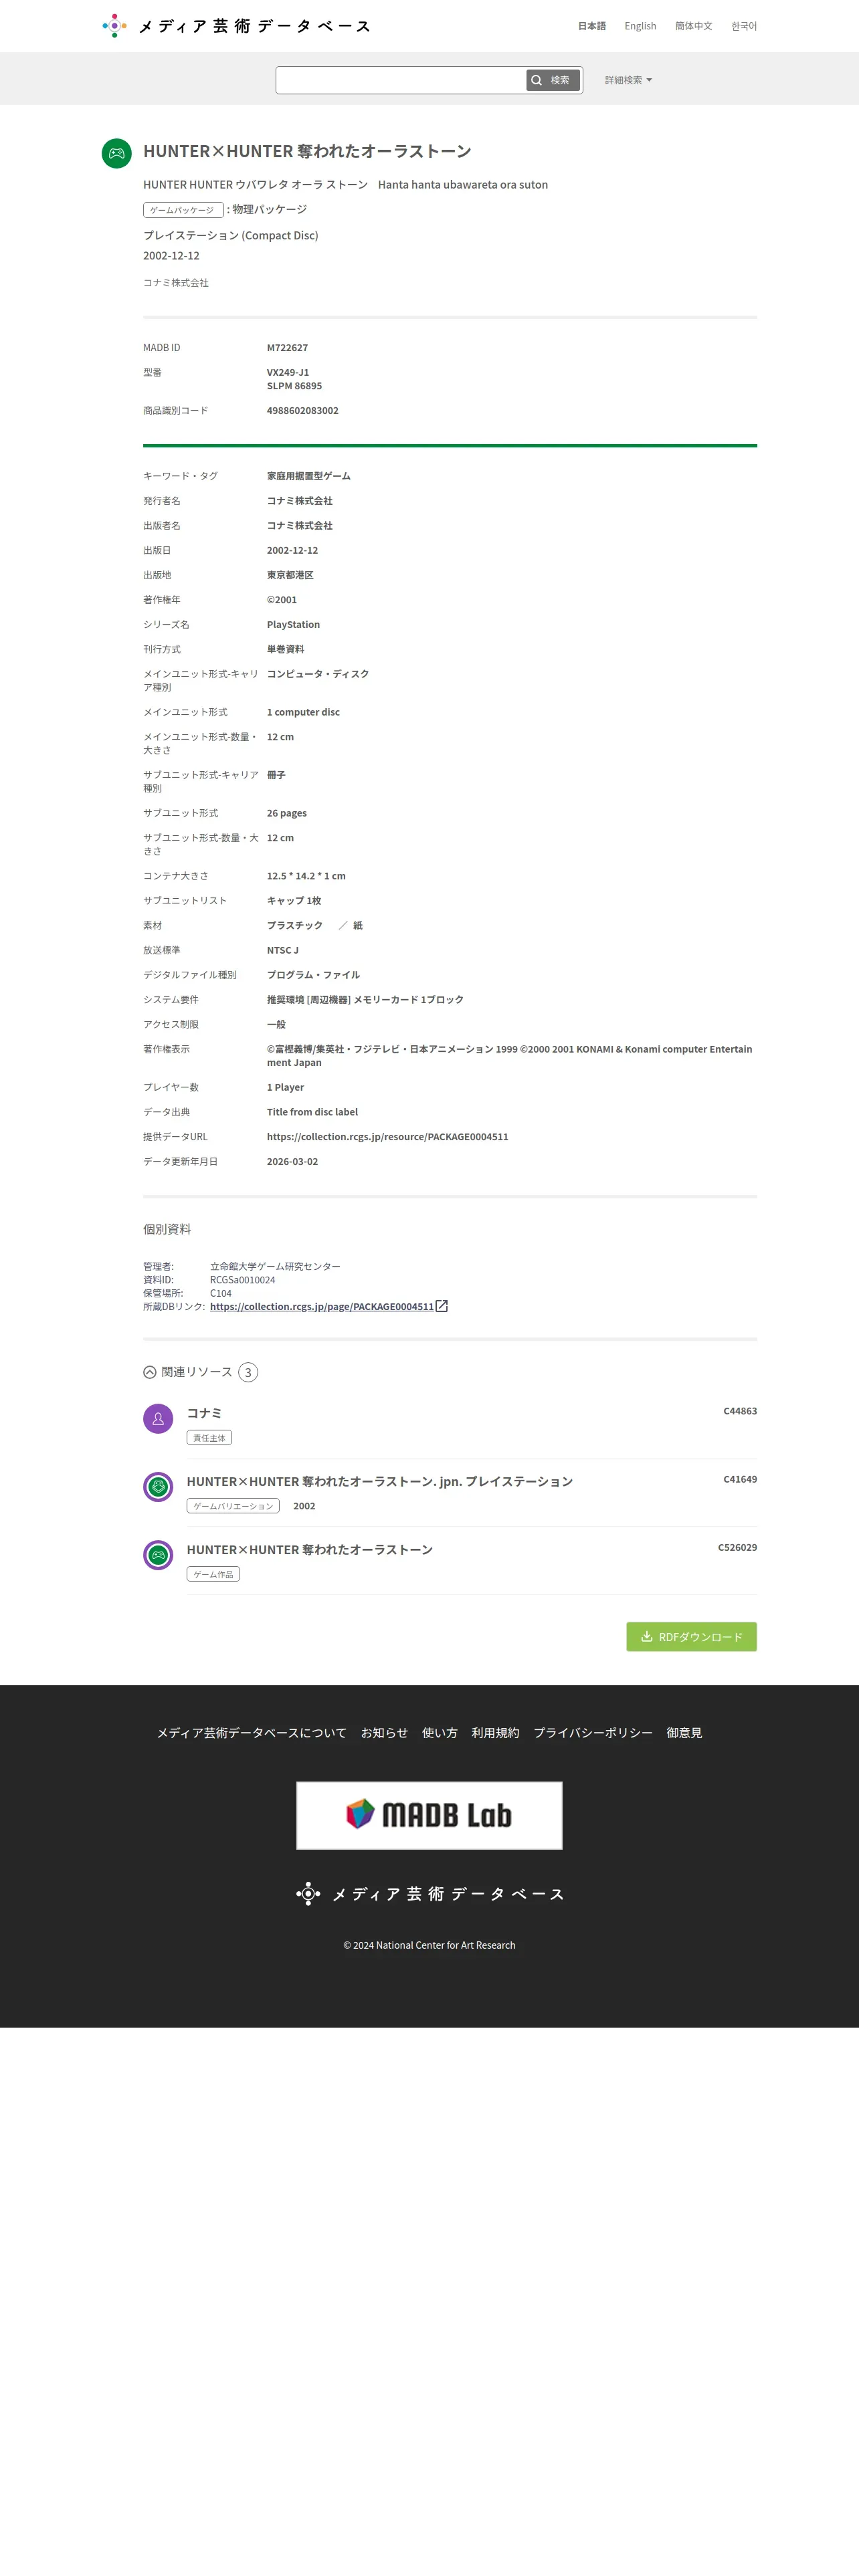Click the 検索 search button
Image resolution: width=859 pixels, height=2576 pixels.
point(553,80)
